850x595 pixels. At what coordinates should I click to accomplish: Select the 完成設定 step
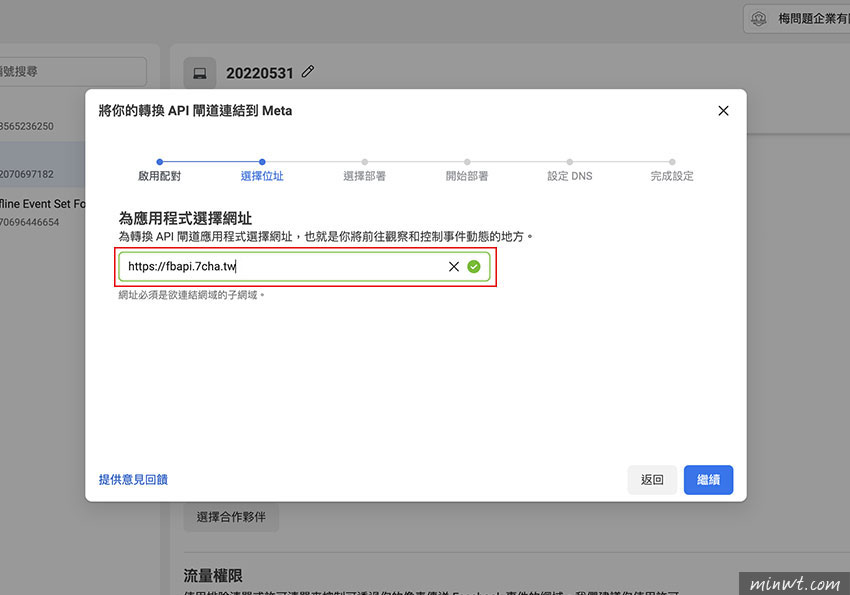pyautogui.click(x=672, y=176)
